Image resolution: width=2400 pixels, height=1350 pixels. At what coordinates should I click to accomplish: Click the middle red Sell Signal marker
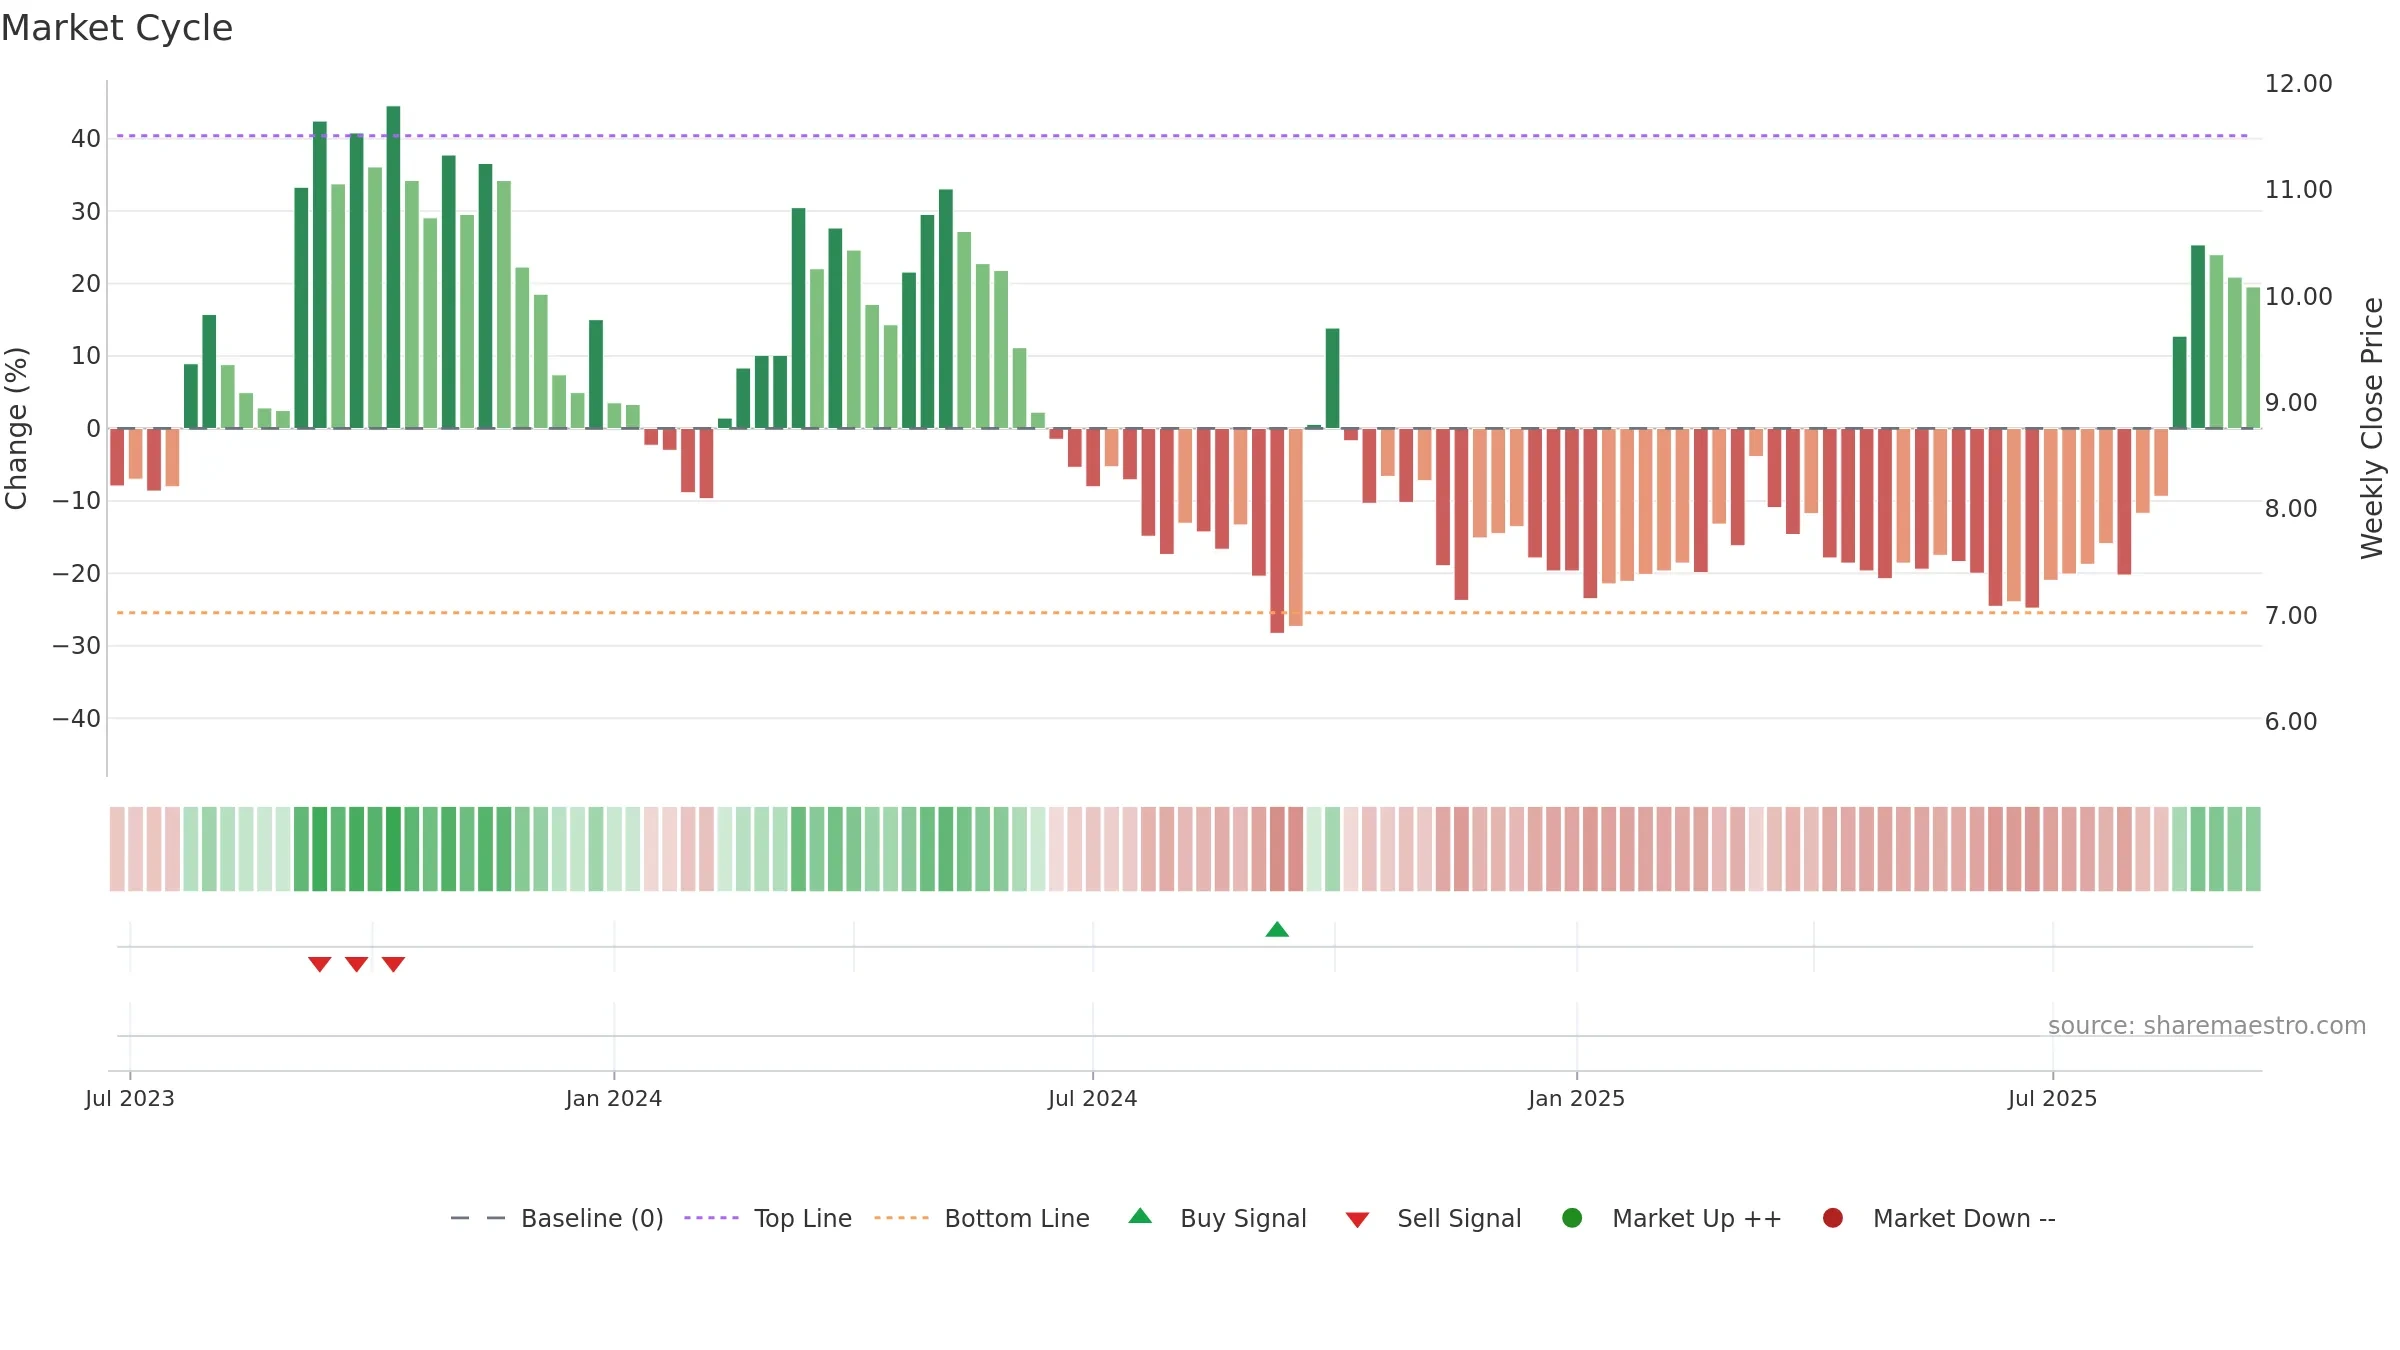[x=357, y=964]
